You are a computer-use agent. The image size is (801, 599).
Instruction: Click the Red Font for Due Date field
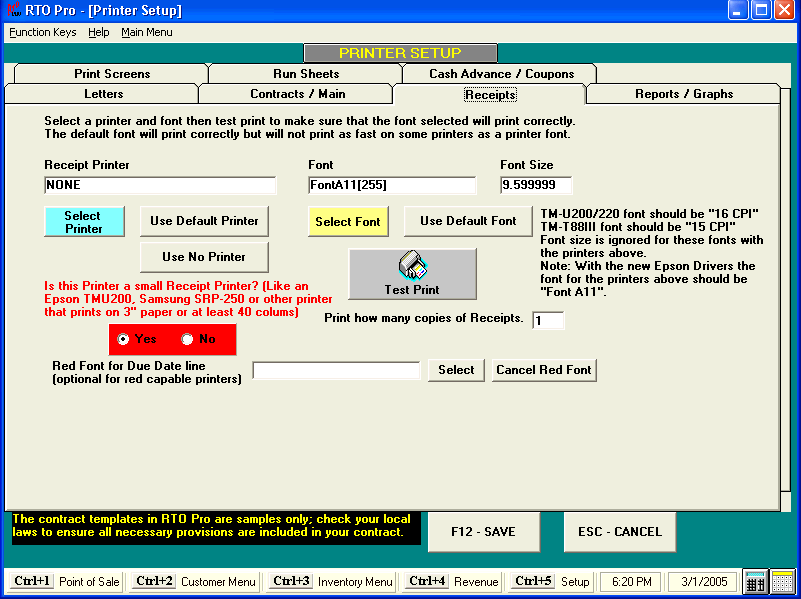coord(336,370)
